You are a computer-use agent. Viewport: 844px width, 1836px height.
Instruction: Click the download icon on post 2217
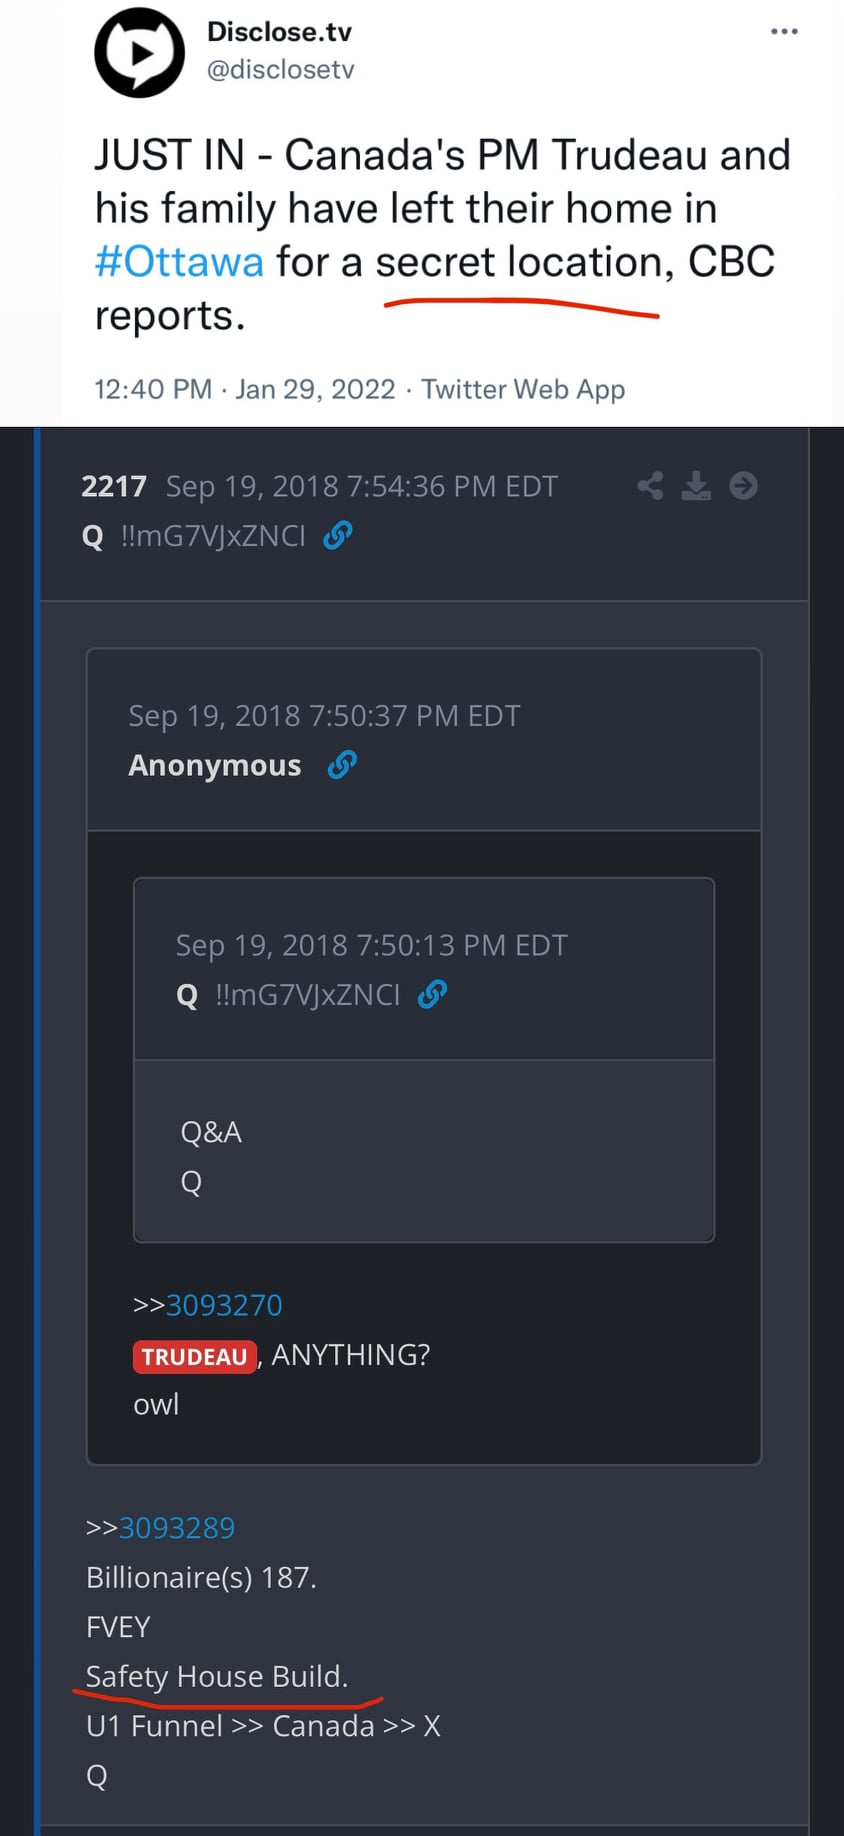pos(696,486)
